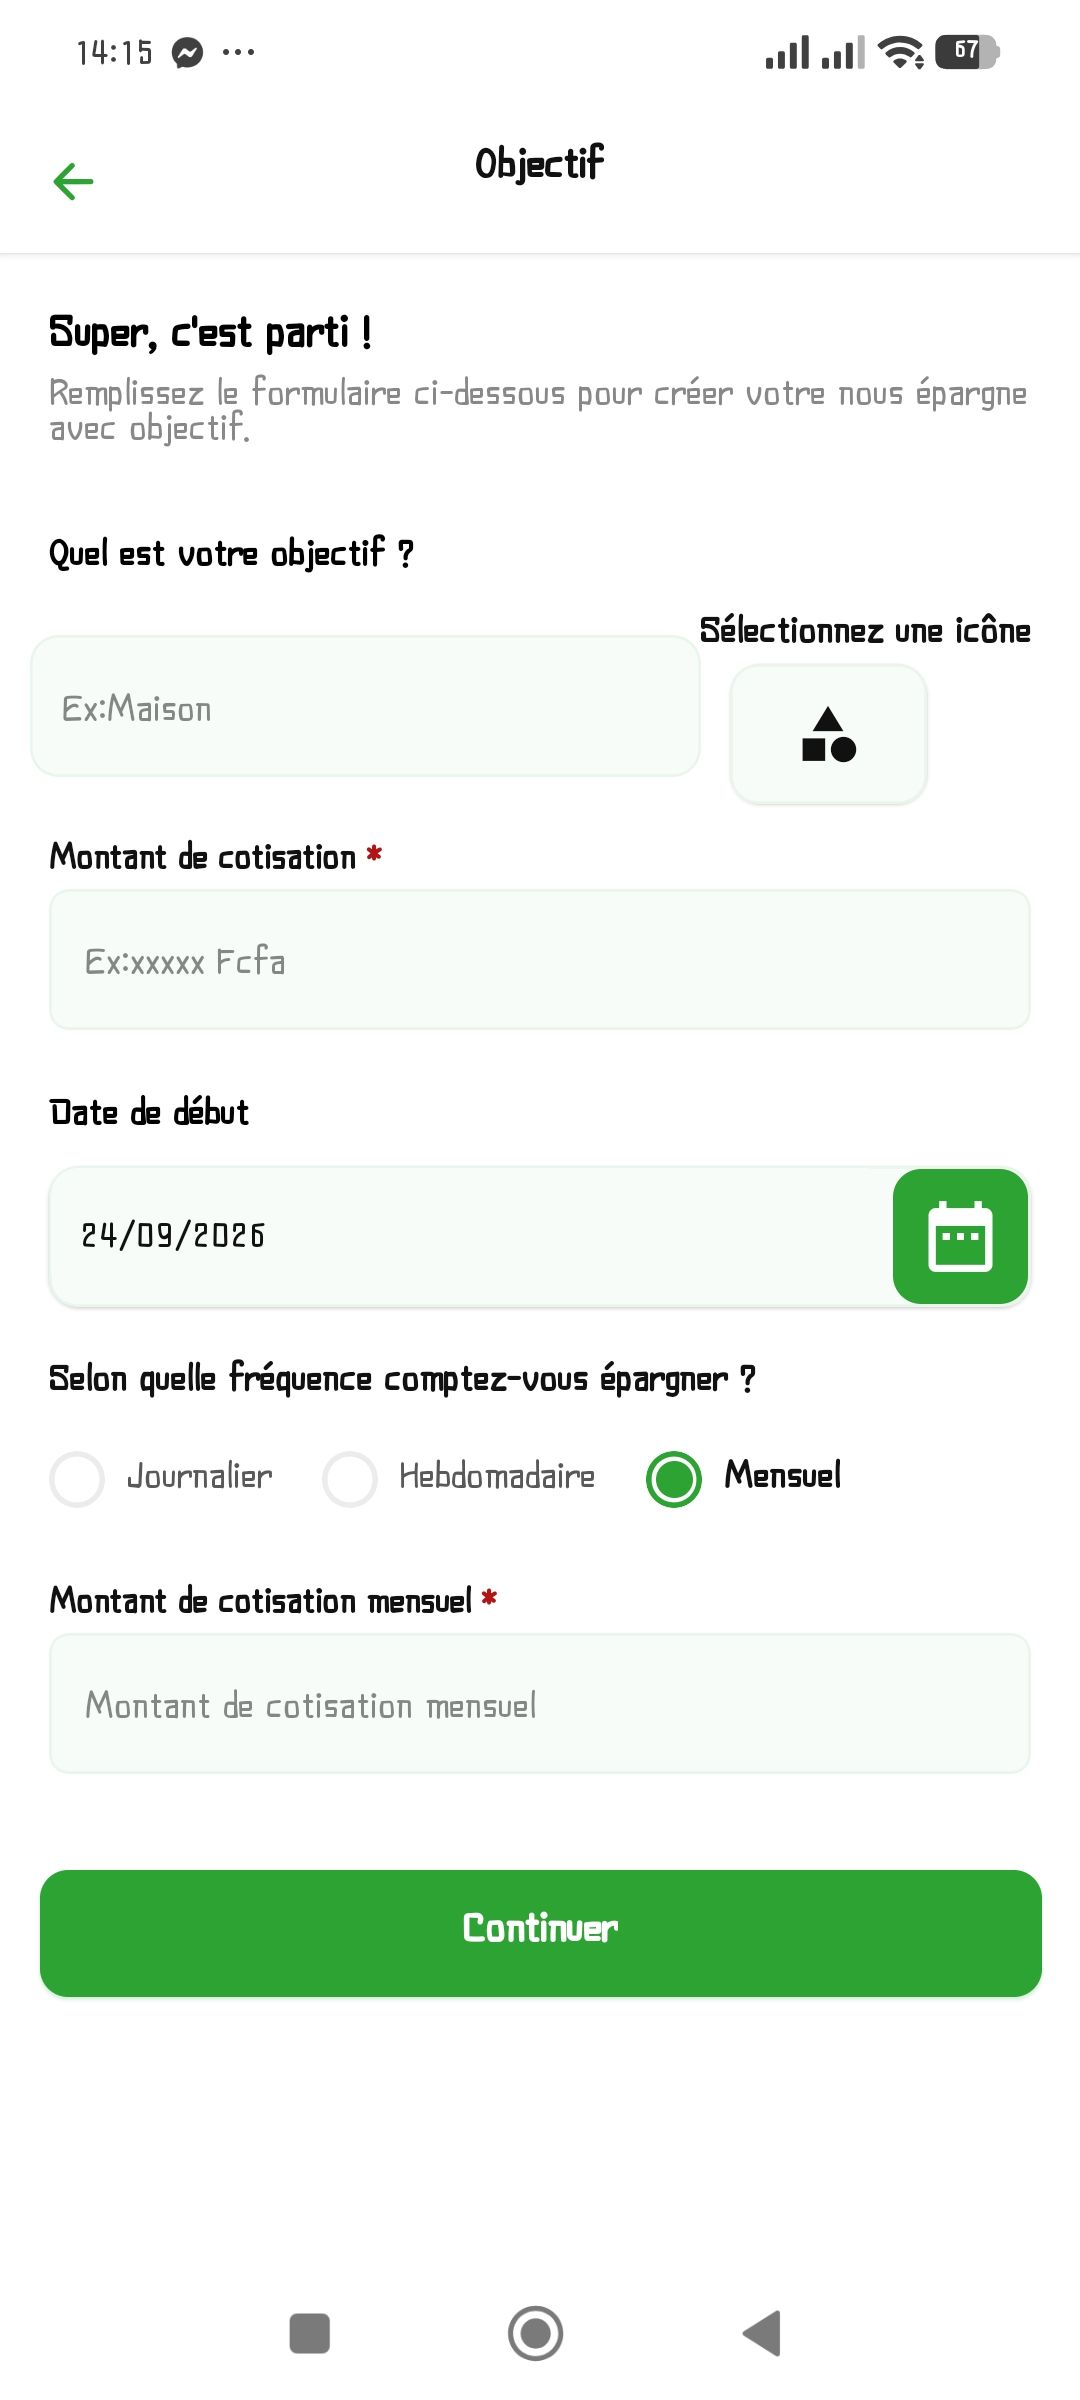The height and width of the screenshot is (2400, 1080).
Task: Tap the notification overflow dots
Action: [x=238, y=52]
